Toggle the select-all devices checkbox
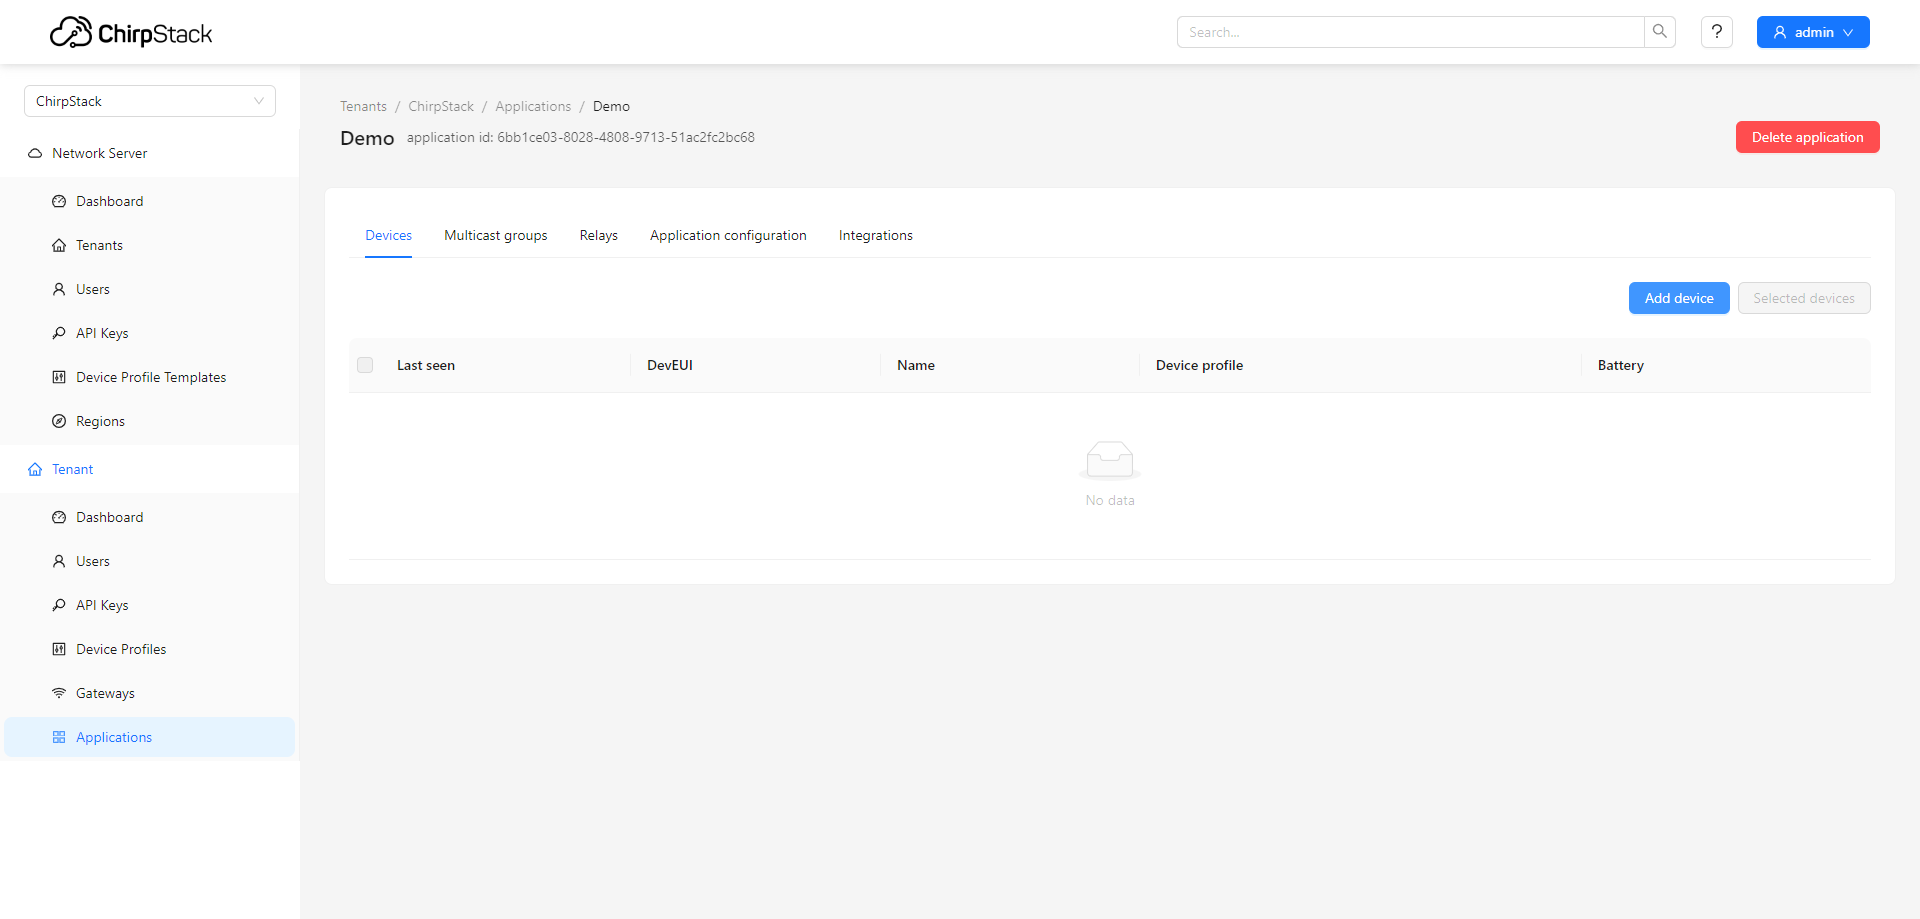 click(x=365, y=365)
